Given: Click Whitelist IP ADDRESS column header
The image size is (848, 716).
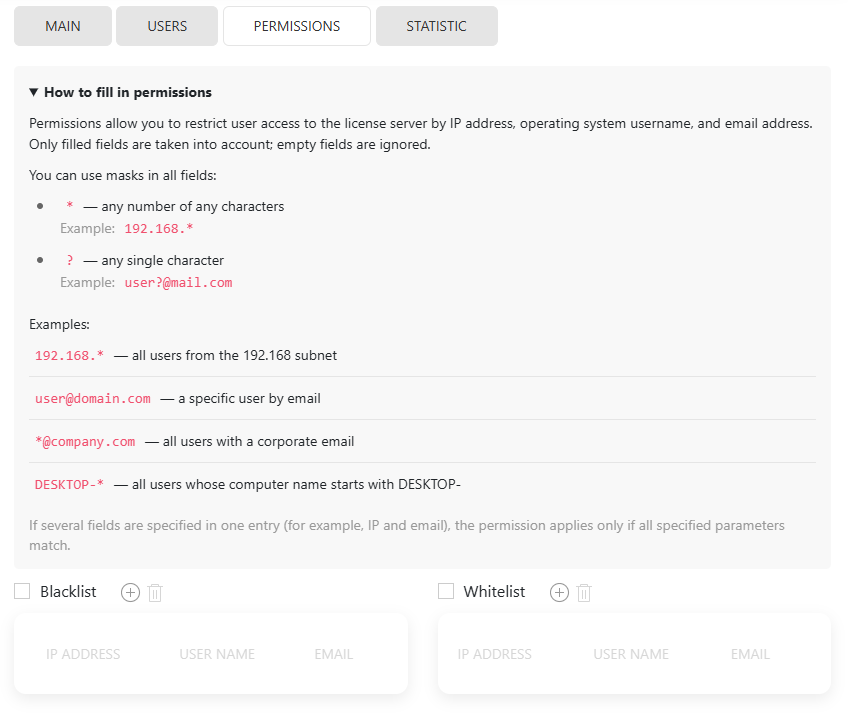Looking at the screenshot, I should point(494,654).
